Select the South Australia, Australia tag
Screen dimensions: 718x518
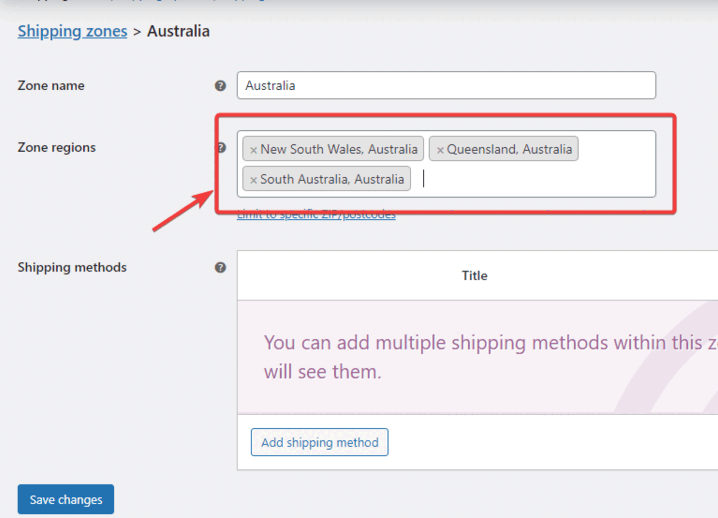pos(326,179)
